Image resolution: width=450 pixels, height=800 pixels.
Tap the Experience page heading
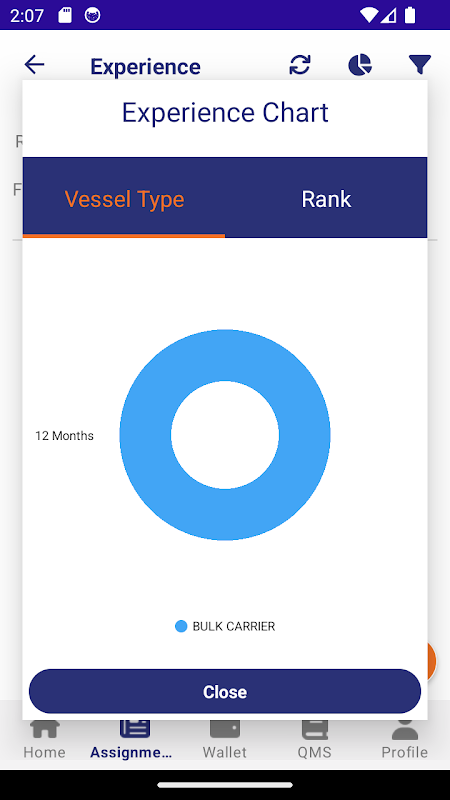(145, 67)
